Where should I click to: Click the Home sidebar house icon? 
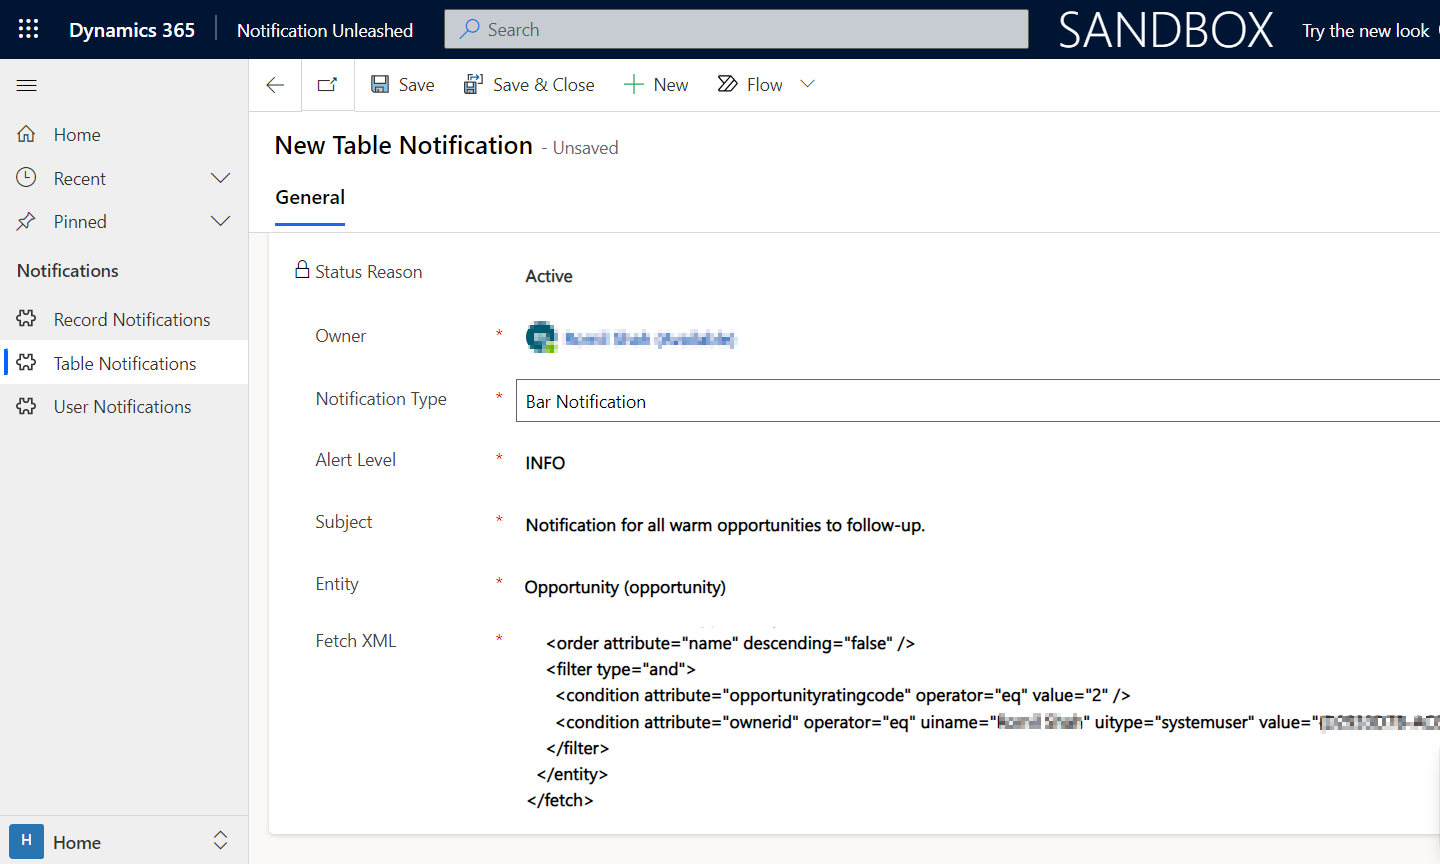27,134
